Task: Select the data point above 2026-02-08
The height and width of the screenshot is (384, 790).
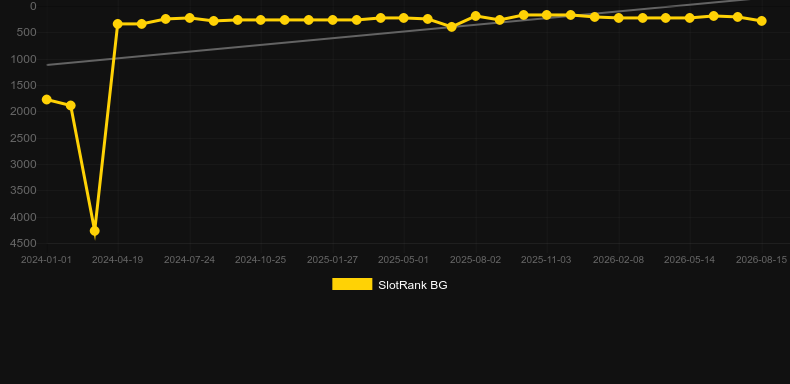Action: tap(619, 18)
